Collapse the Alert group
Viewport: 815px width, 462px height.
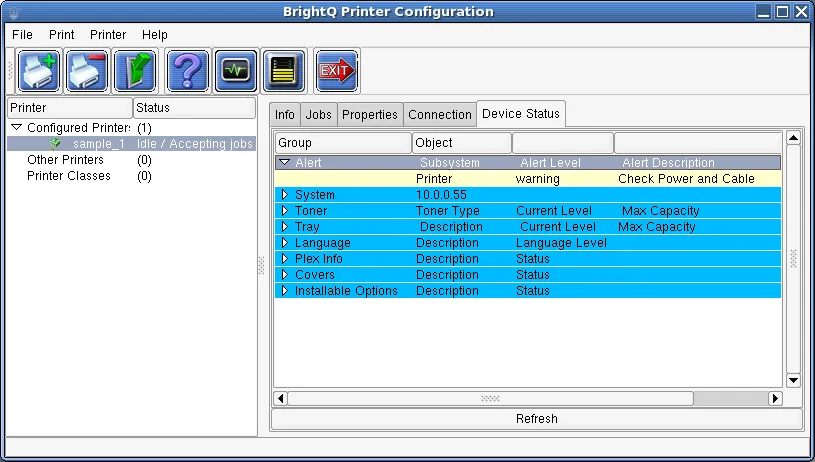(x=284, y=162)
